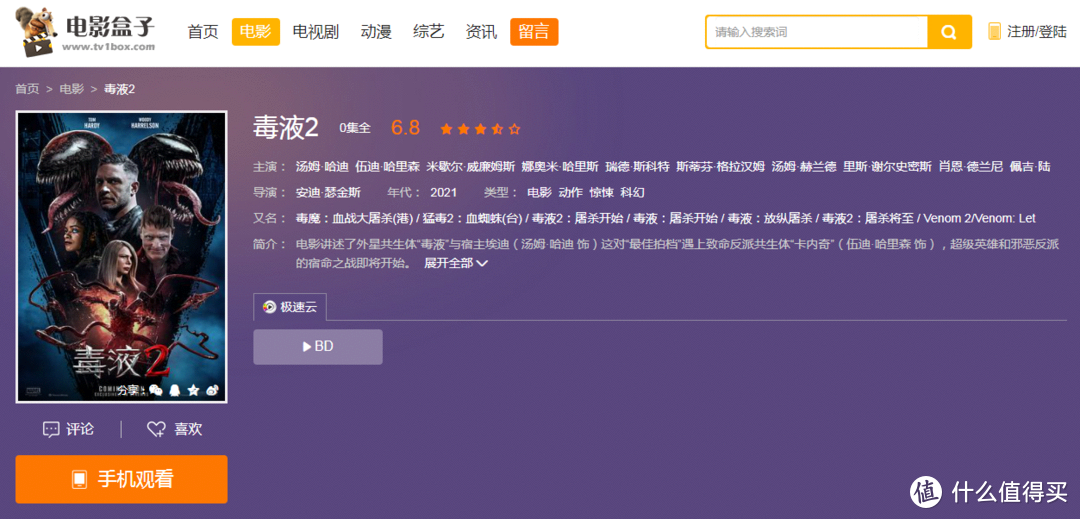
Task: Open 电影 in the top navigation
Action: coord(256,32)
